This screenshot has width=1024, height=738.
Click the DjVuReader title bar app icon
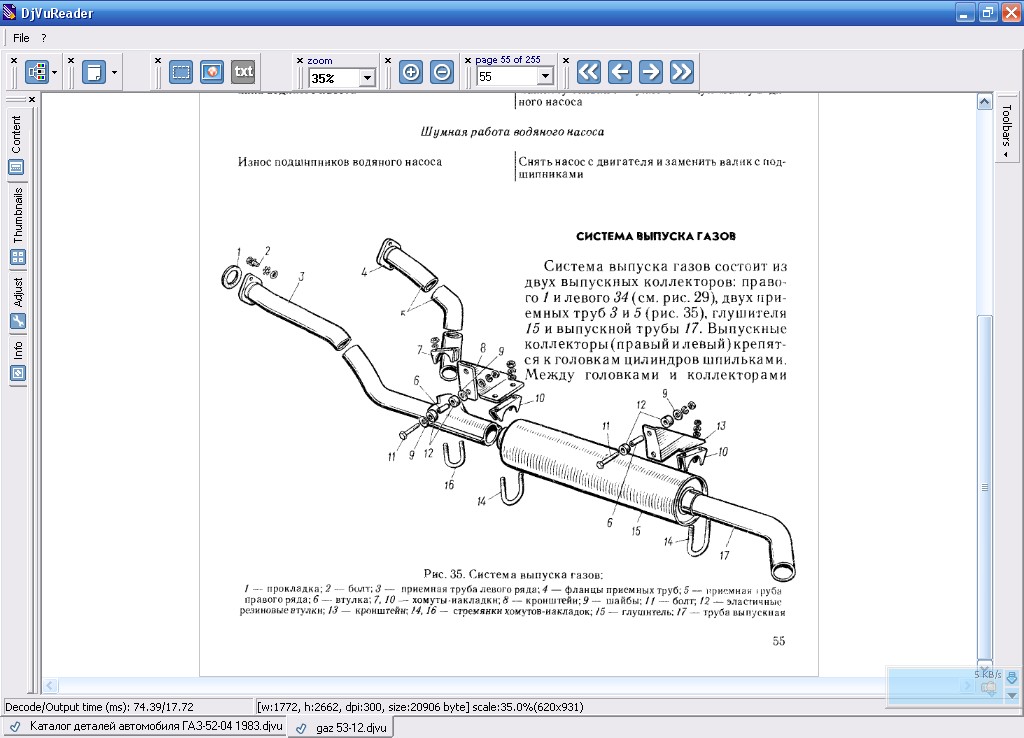coord(10,12)
